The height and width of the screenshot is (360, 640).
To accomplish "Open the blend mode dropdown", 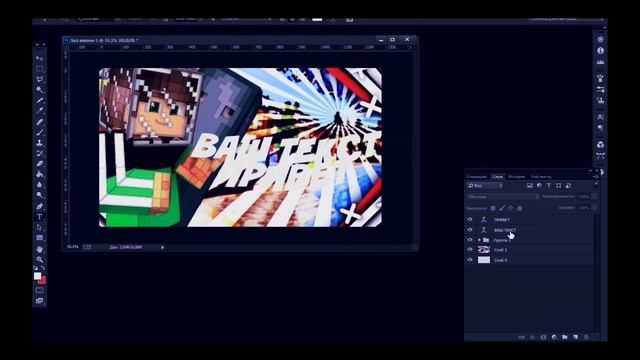I will (x=503, y=197).
